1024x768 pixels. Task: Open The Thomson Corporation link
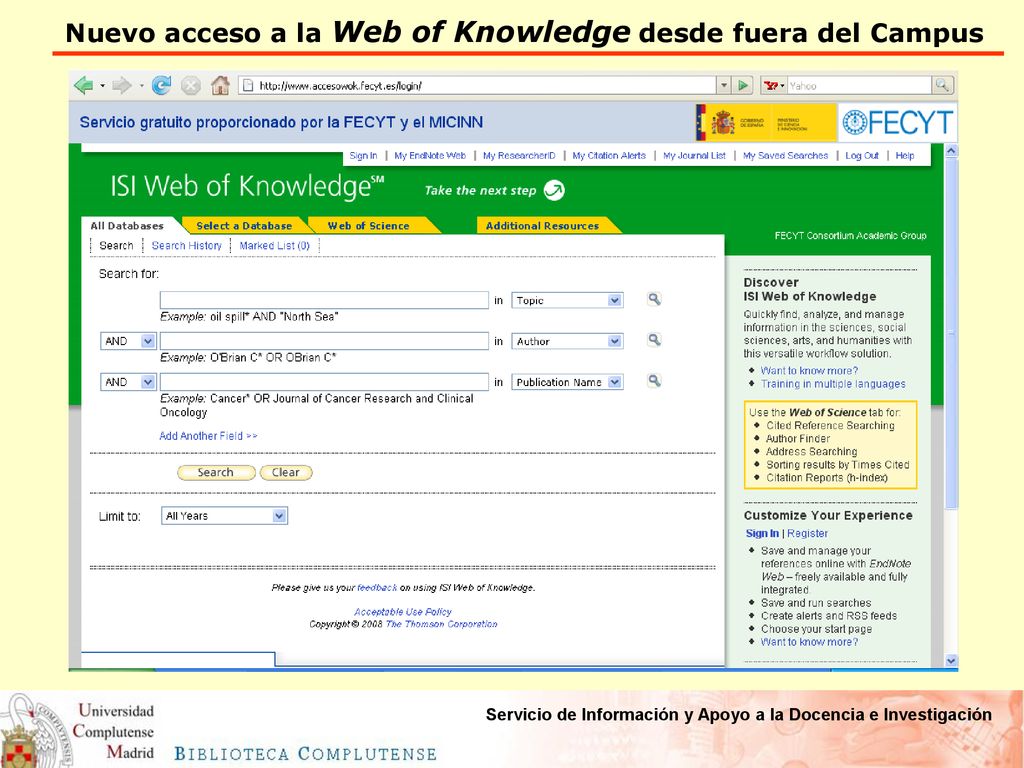(x=441, y=624)
